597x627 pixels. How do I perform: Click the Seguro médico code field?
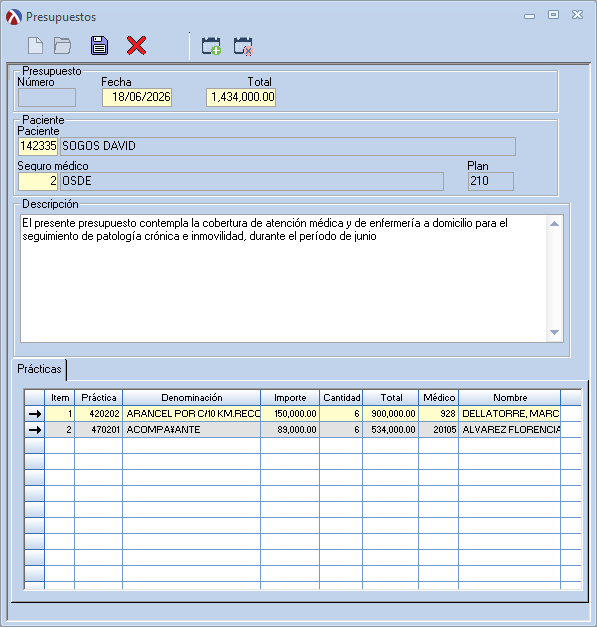38,181
